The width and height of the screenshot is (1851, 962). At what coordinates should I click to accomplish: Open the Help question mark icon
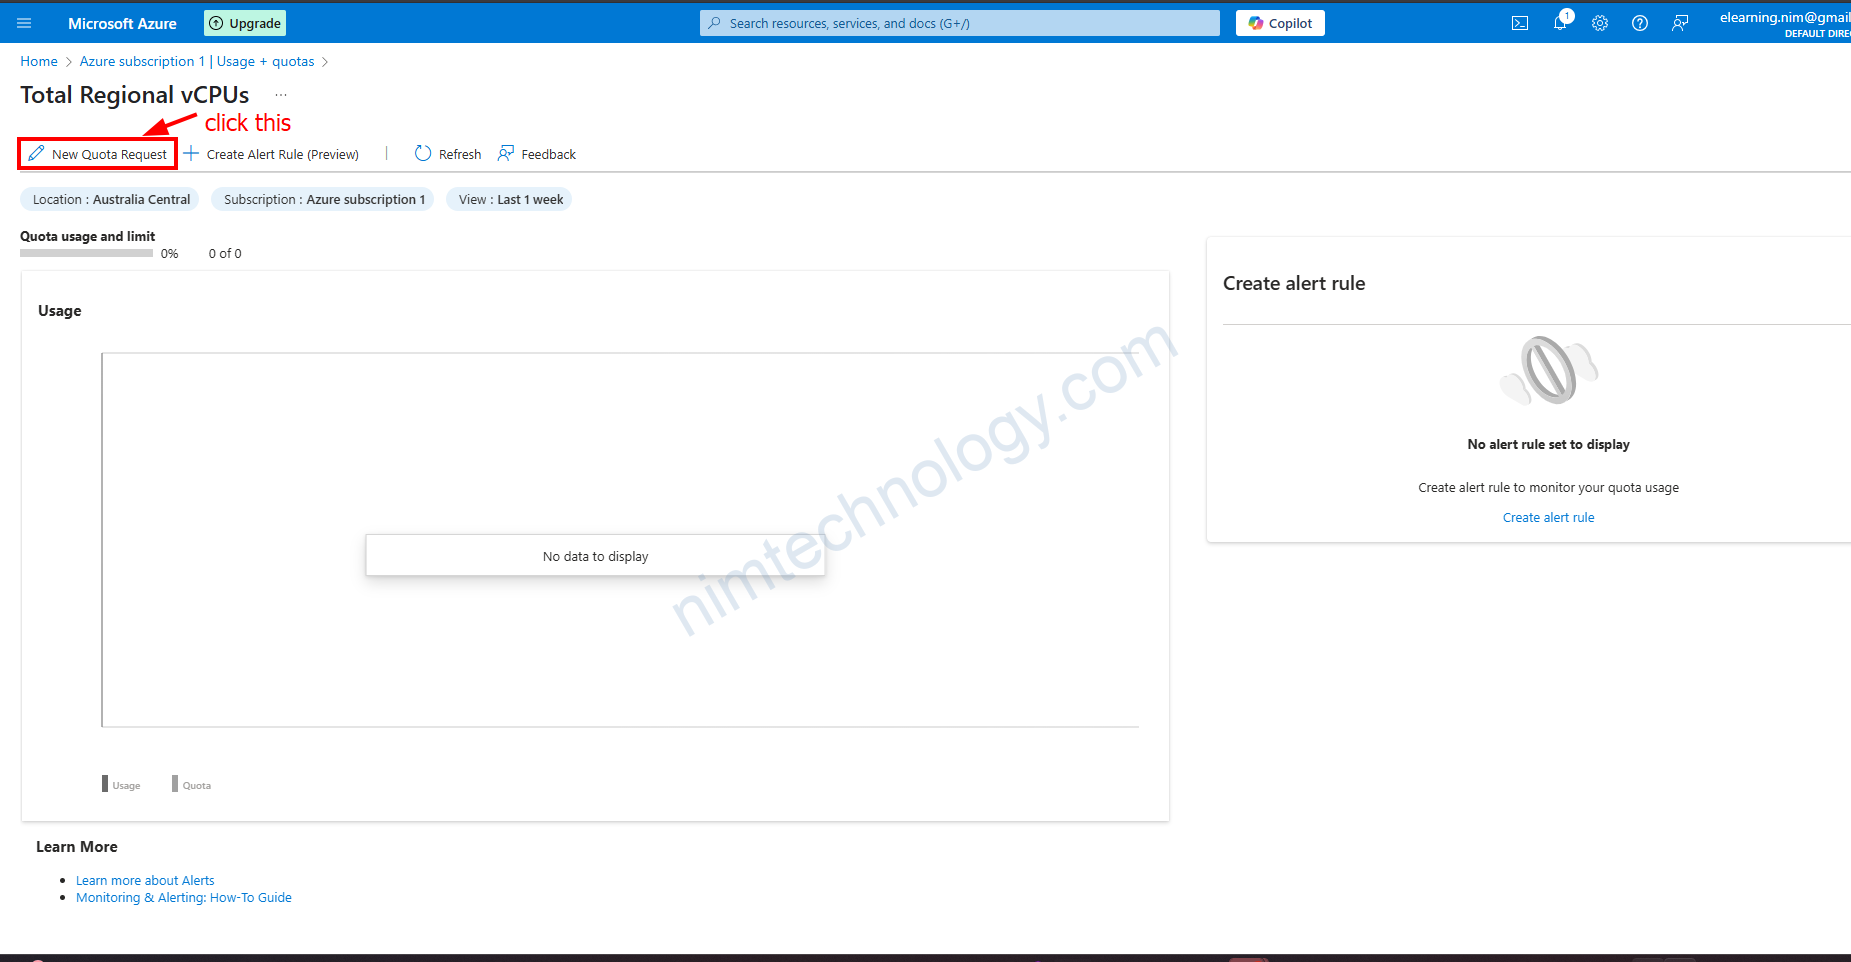(x=1640, y=23)
